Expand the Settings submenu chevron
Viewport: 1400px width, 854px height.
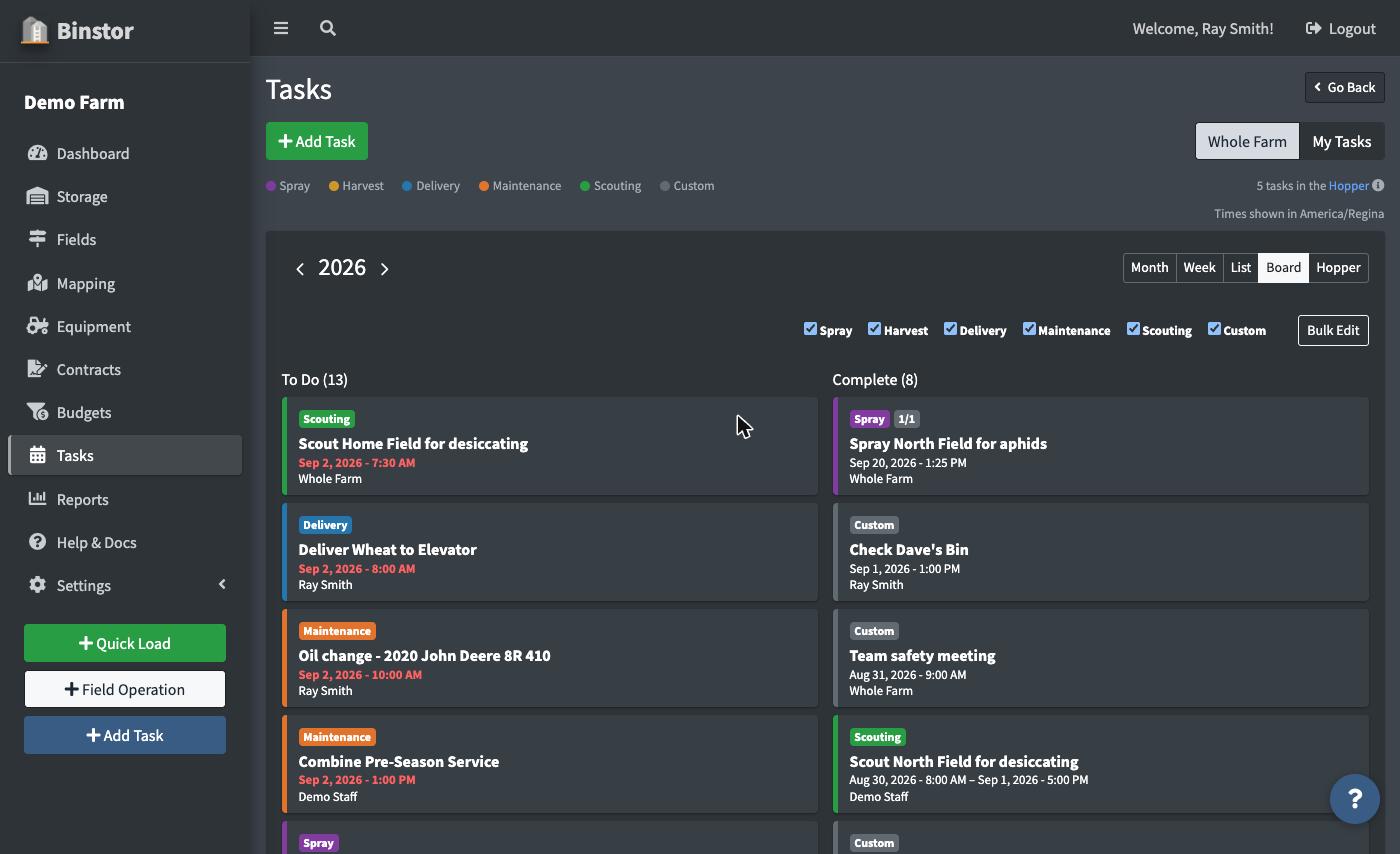point(222,584)
